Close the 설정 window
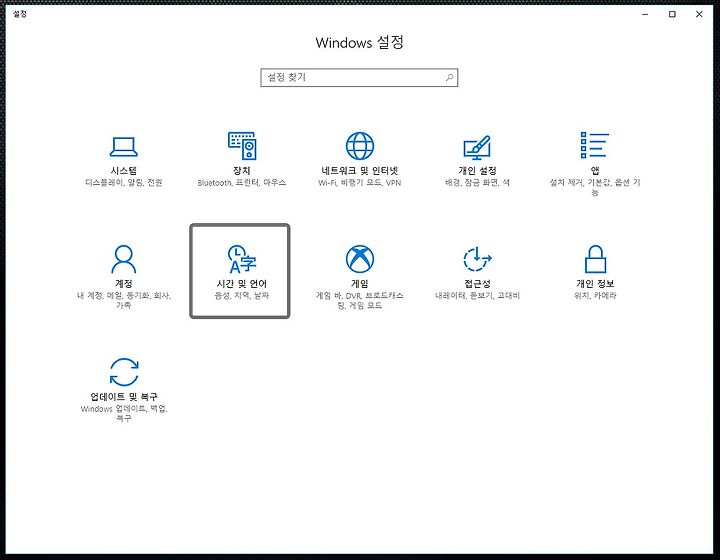 point(699,14)
